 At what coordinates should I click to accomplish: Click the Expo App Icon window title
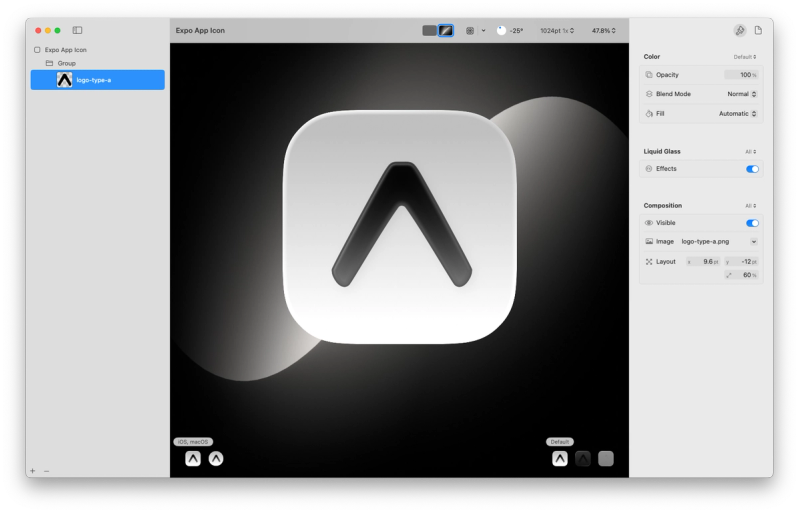click(200, 31)
